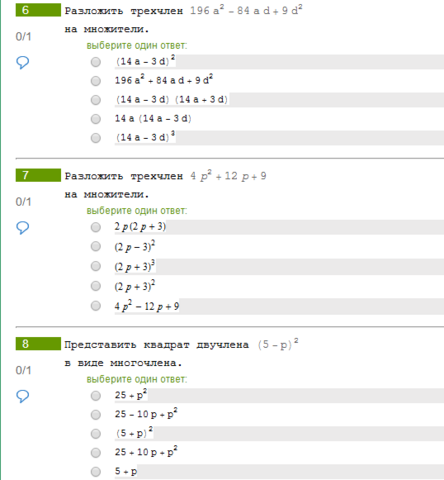Open the comment bubble for question 6
The height and width of the screenshot is (480, 444).
(23, 62)
